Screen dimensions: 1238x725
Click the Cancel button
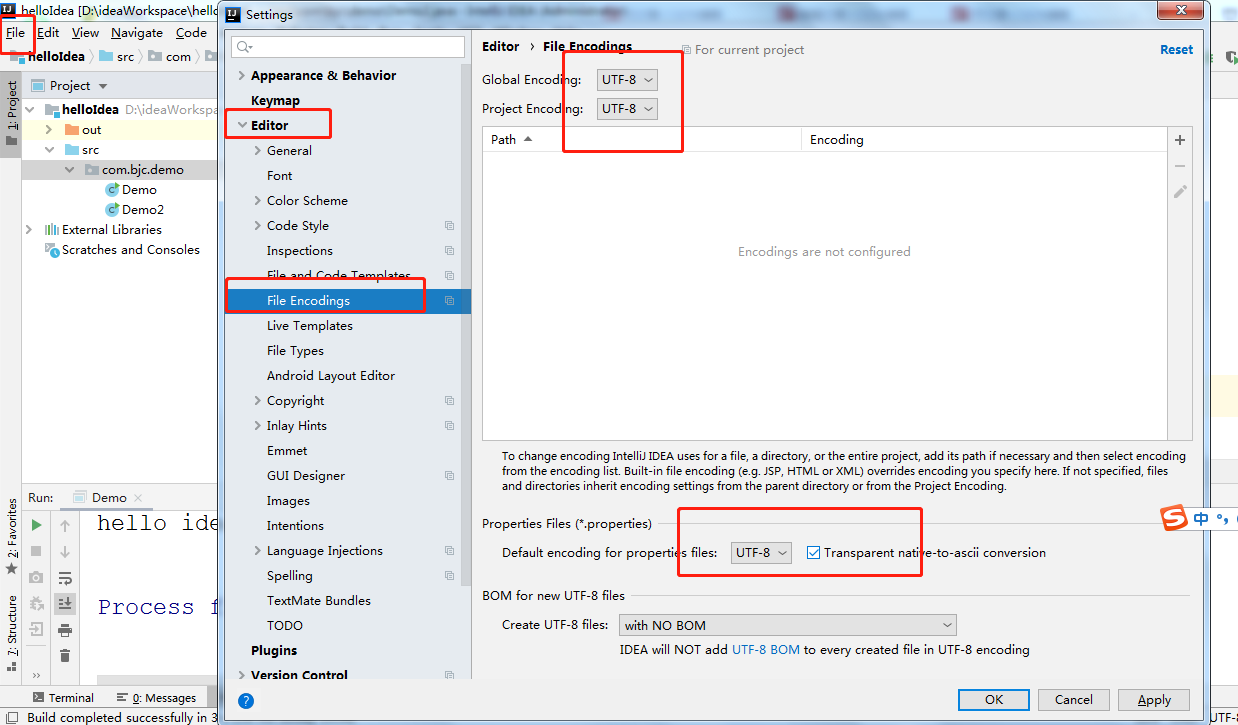(1073, 700)
